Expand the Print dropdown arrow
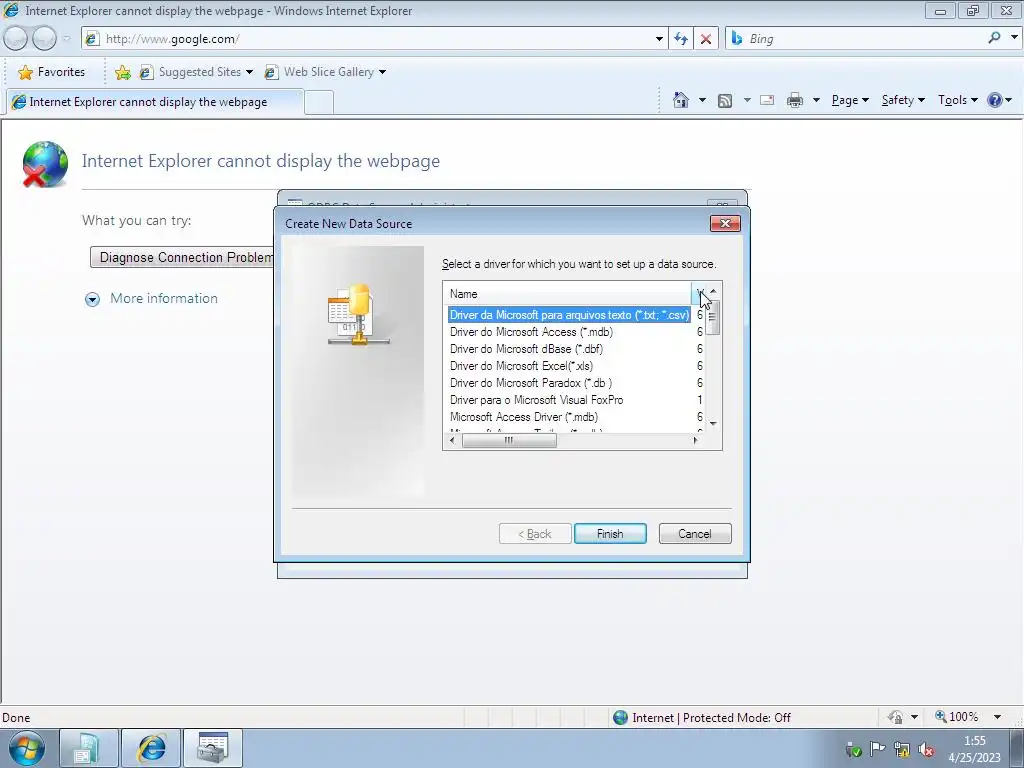The width and height of the screenshot is (1024, 768). (x=816, y=100)
